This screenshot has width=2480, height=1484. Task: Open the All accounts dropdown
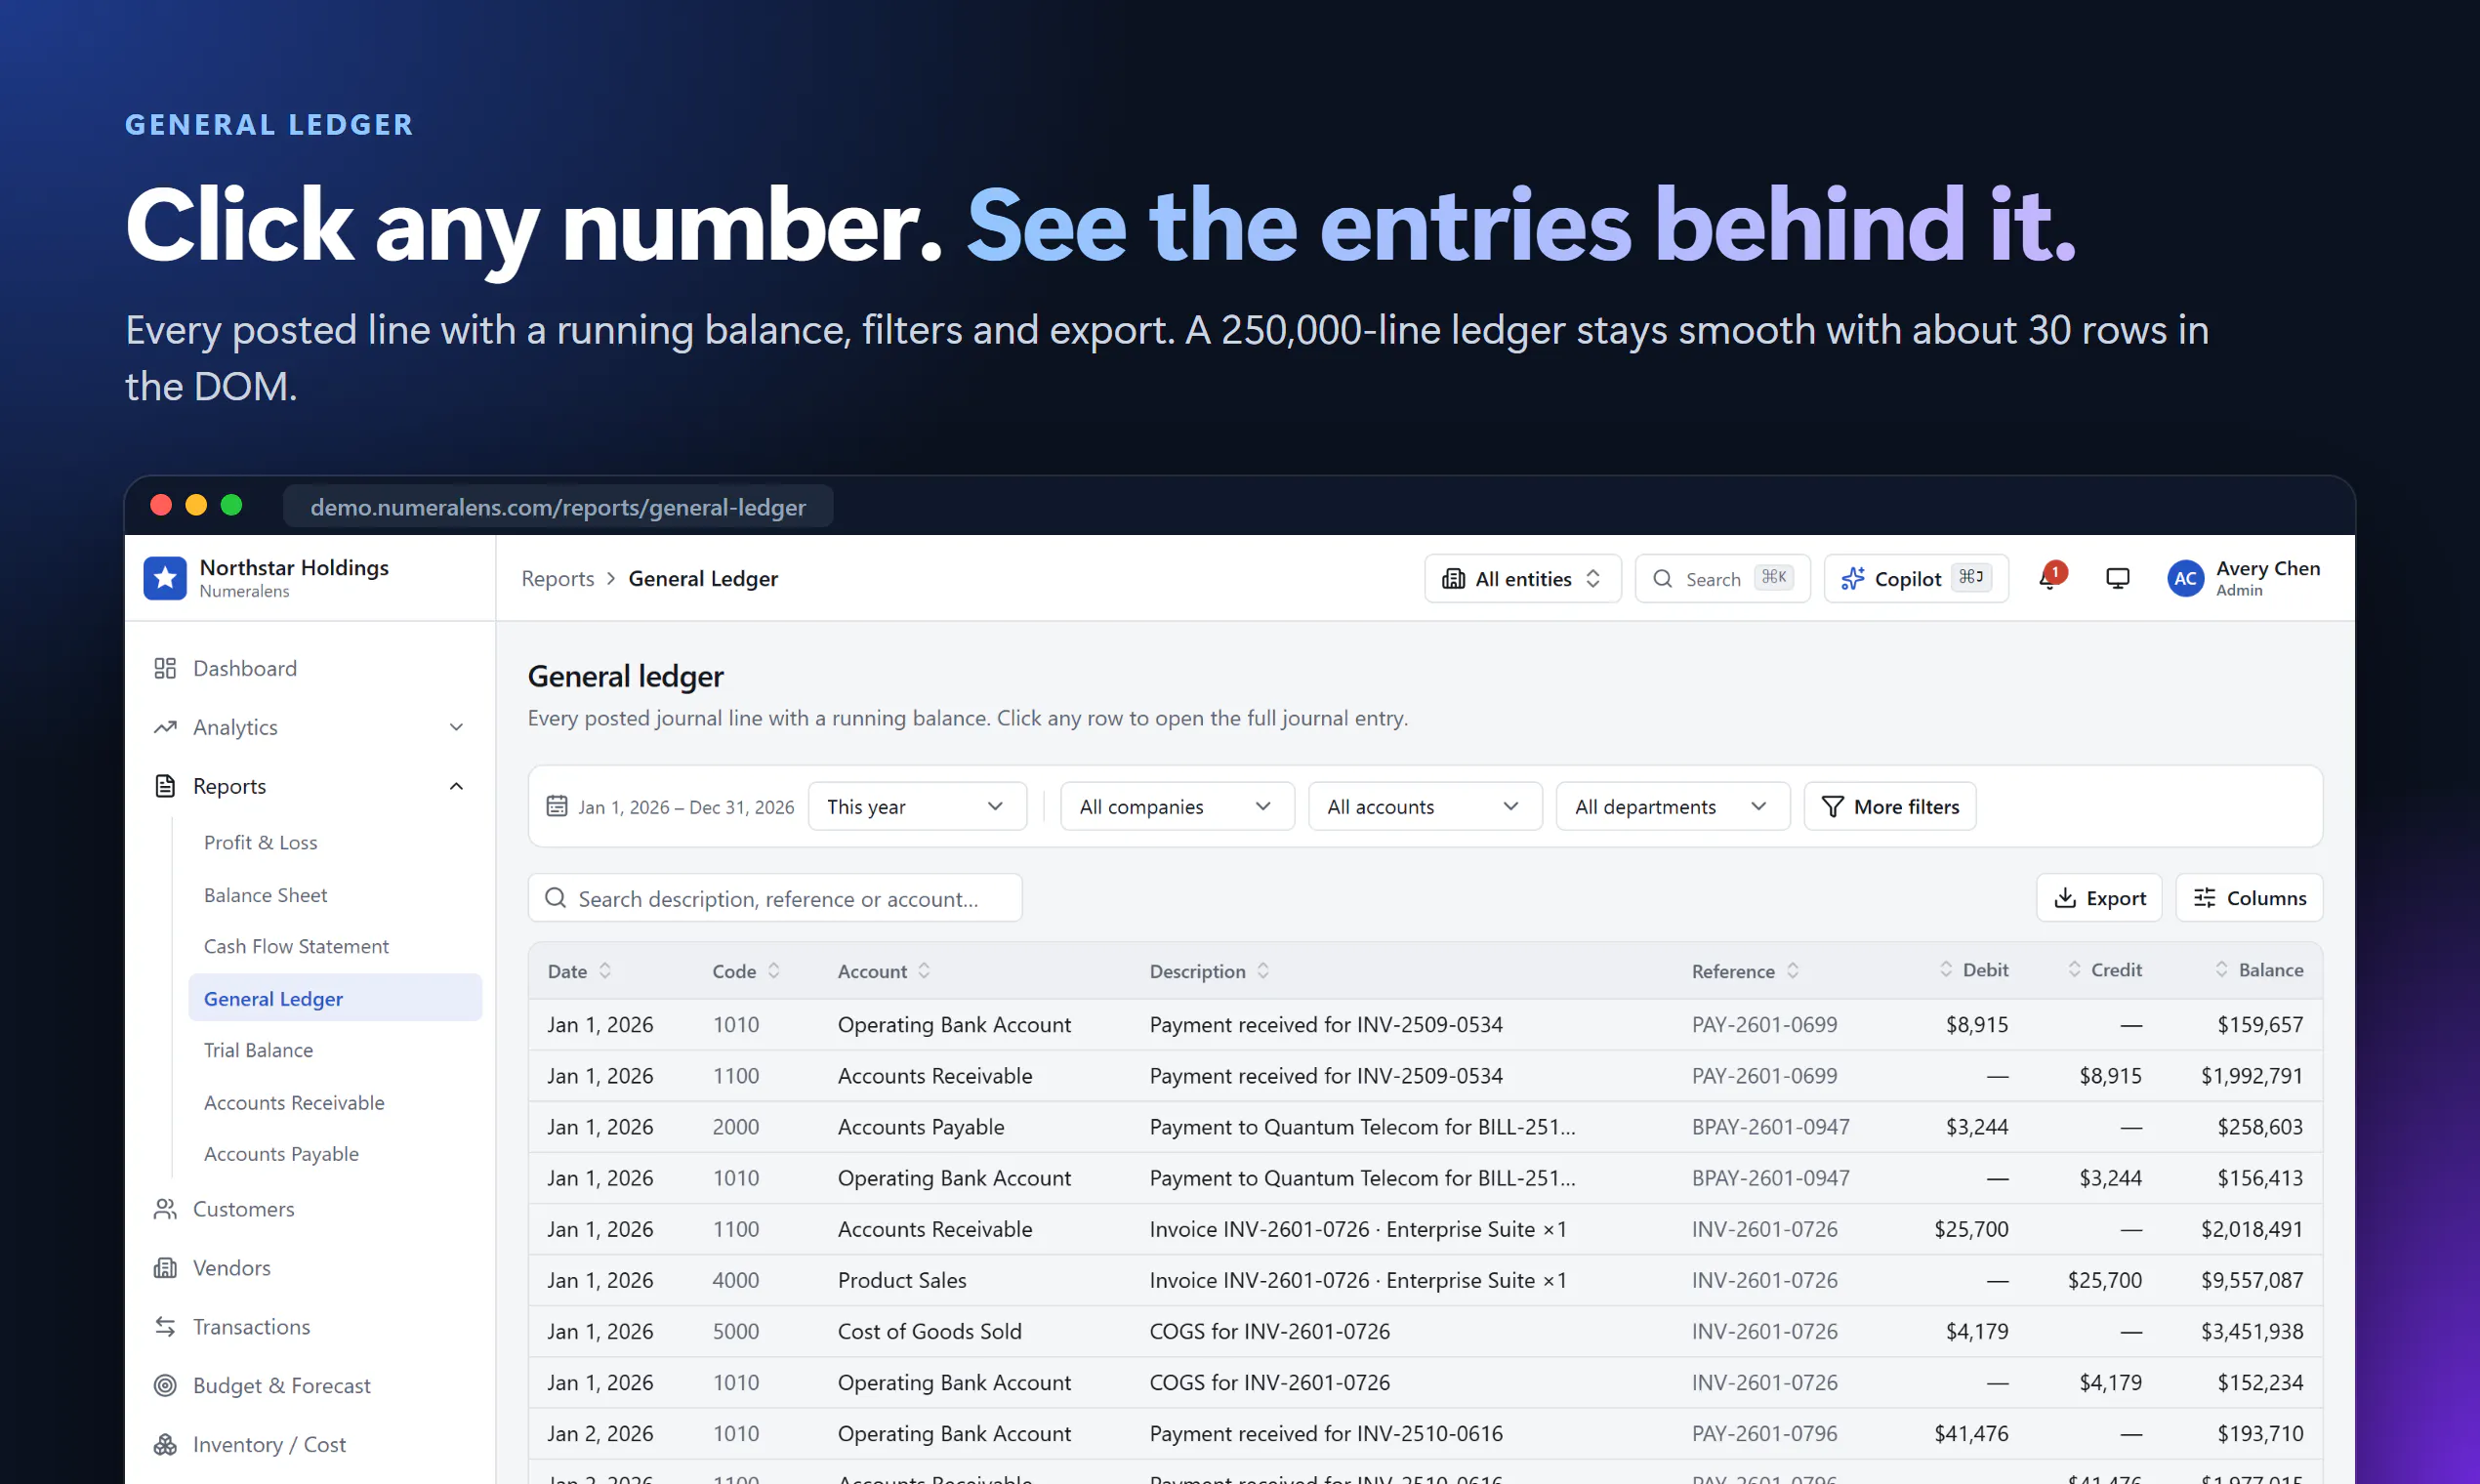click(x=1424, y=806)
